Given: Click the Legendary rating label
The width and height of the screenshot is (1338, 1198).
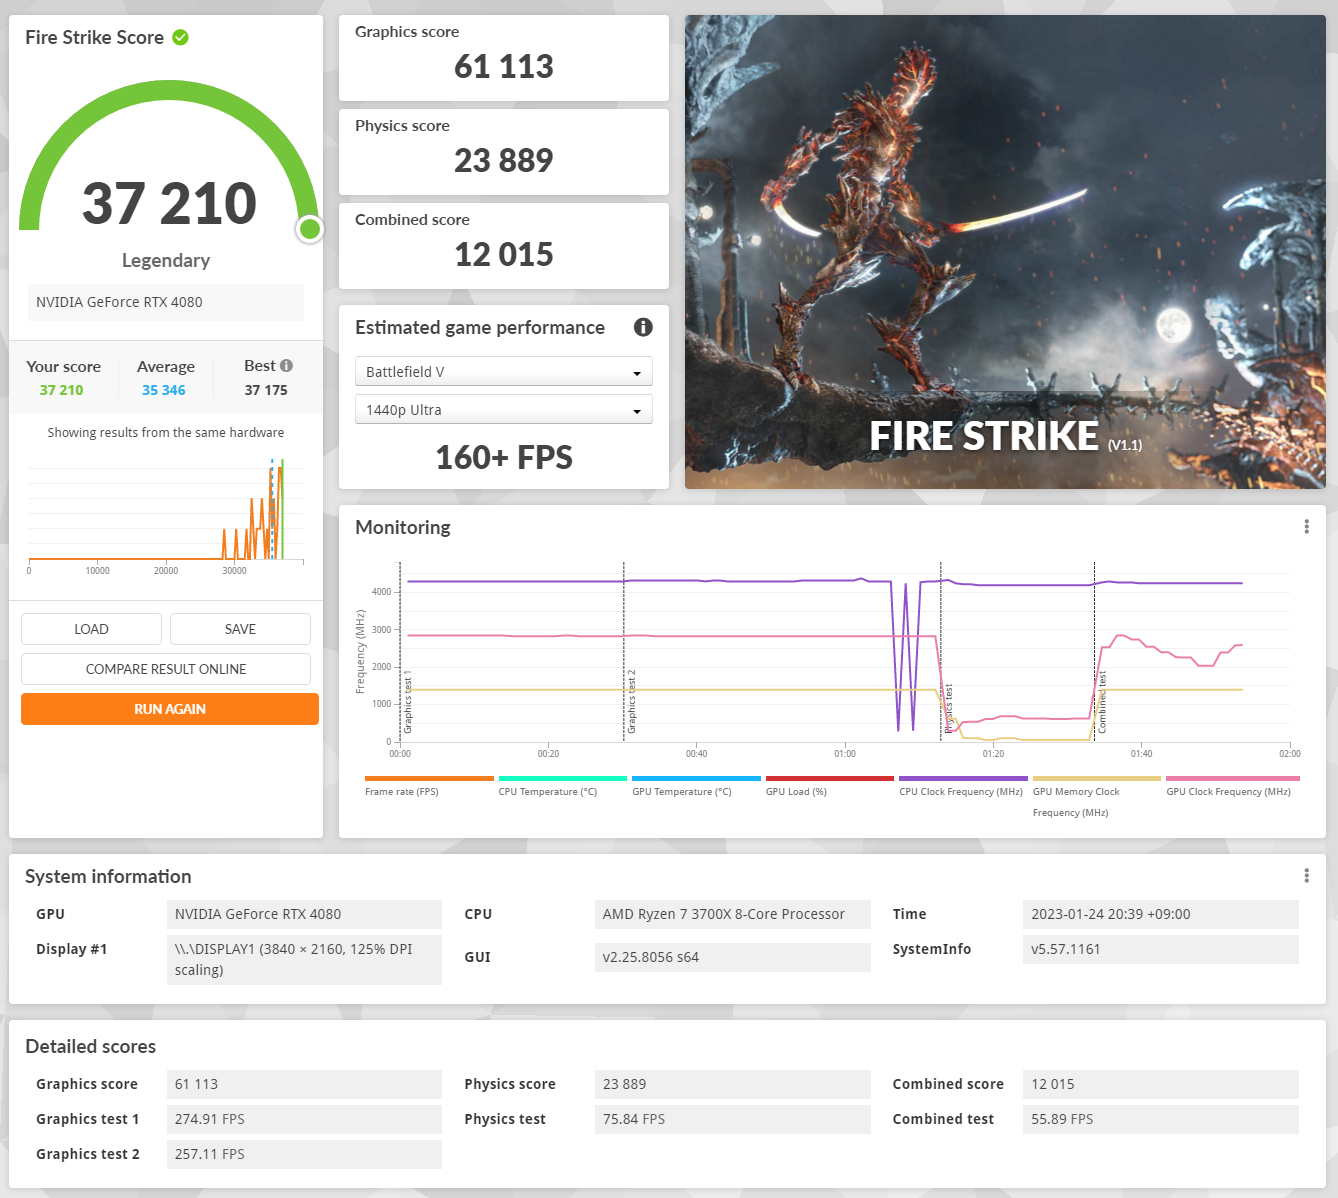Looking at the screenshot, I should [x=166, y=260].
